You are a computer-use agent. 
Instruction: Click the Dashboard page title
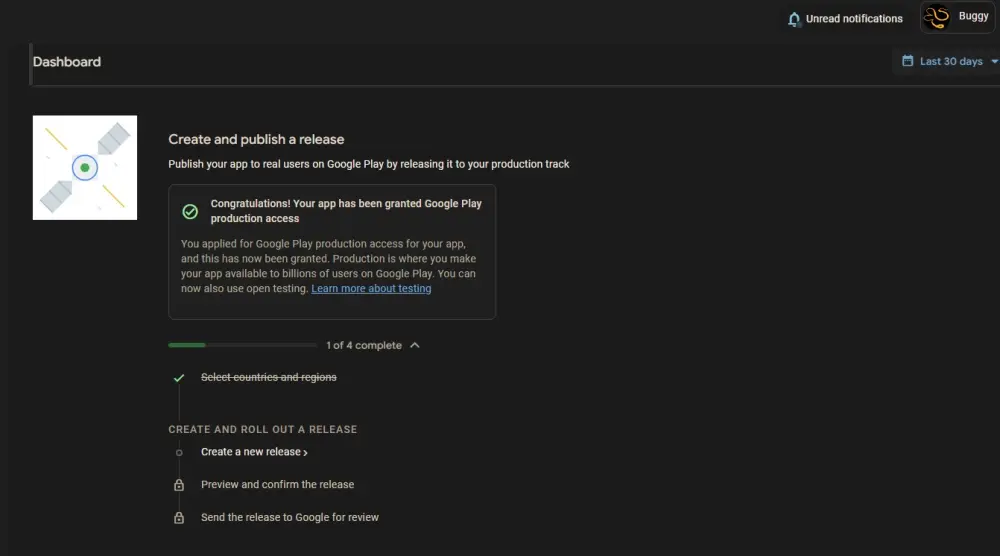(67, 62)
